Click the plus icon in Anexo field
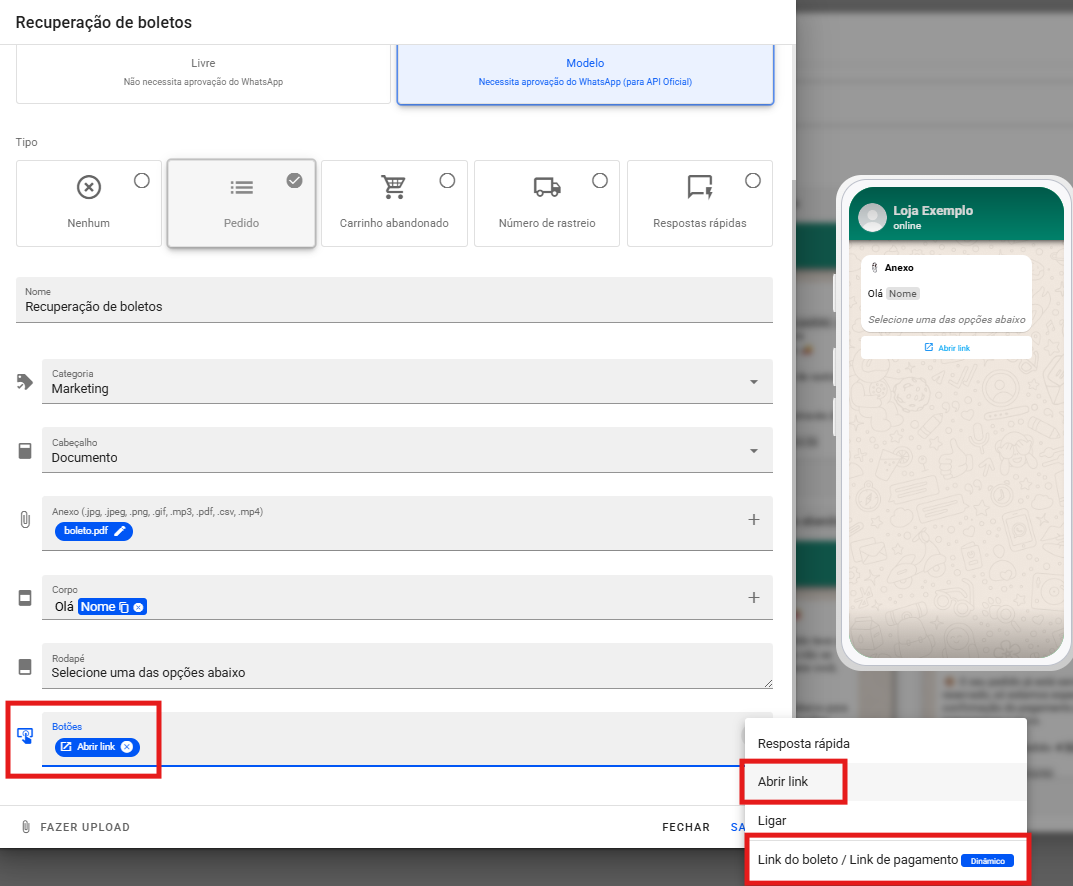This screenshot has height=886, width=1073. (x=754, y=520)
